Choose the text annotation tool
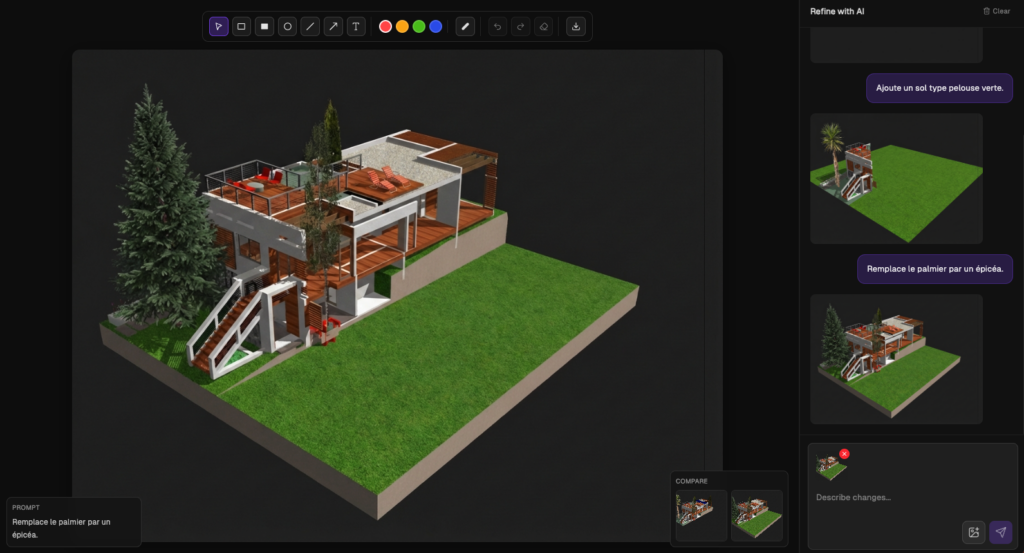Screen dimensions: 1024x553 tap(356, 26)
